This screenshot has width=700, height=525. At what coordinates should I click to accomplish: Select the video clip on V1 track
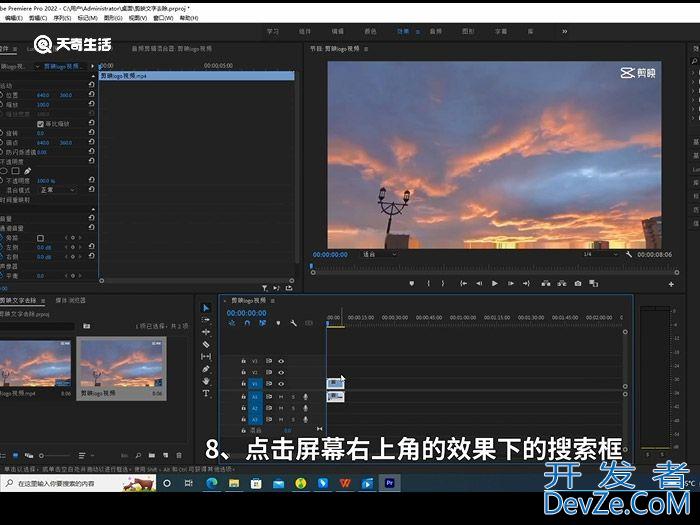pos(335,383)
